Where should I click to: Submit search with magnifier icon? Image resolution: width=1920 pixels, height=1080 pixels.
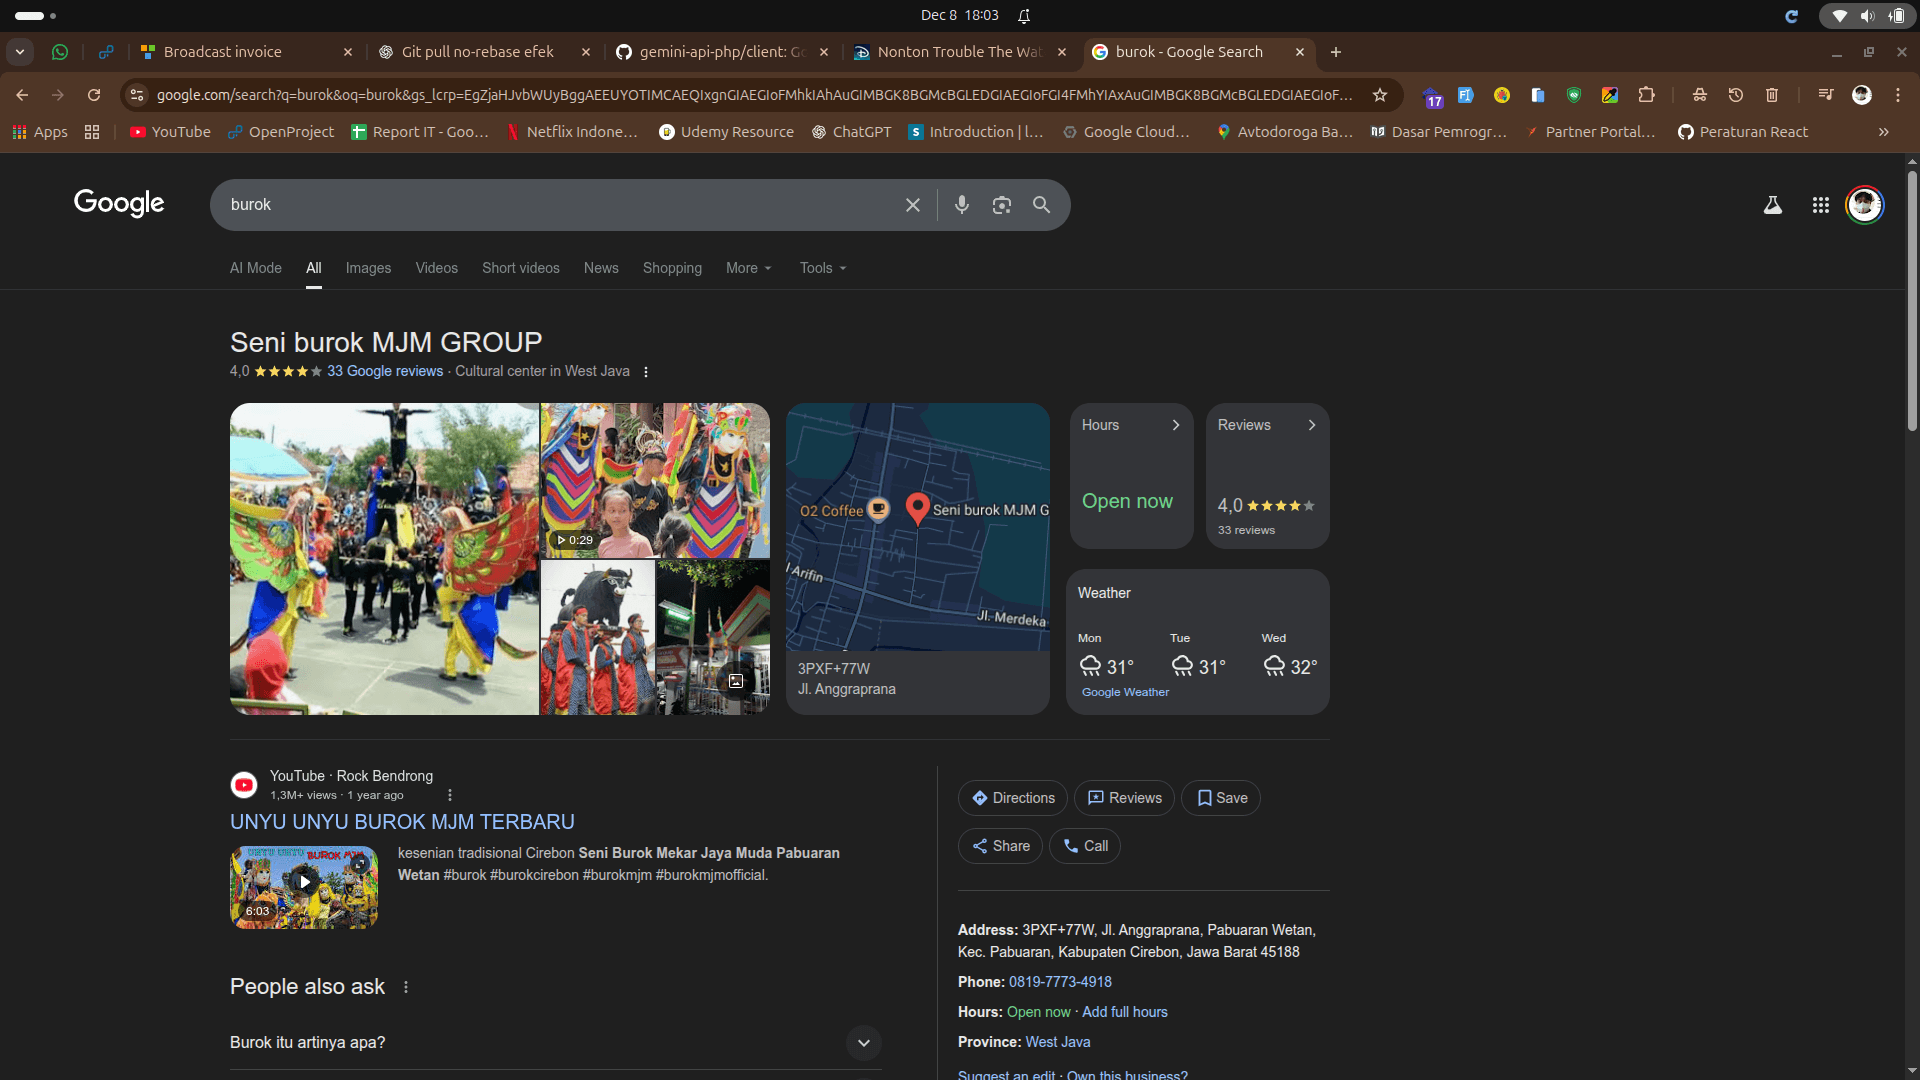tap(1042, 205)
